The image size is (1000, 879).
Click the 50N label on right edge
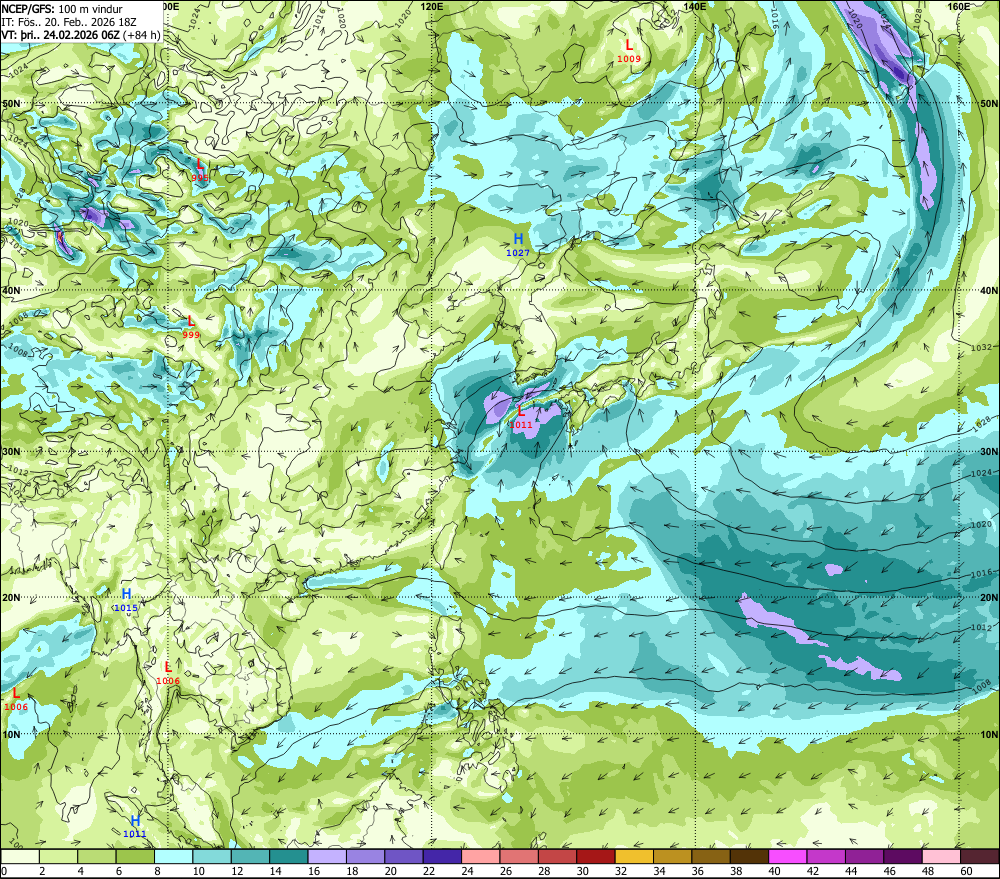click(989, 104)
